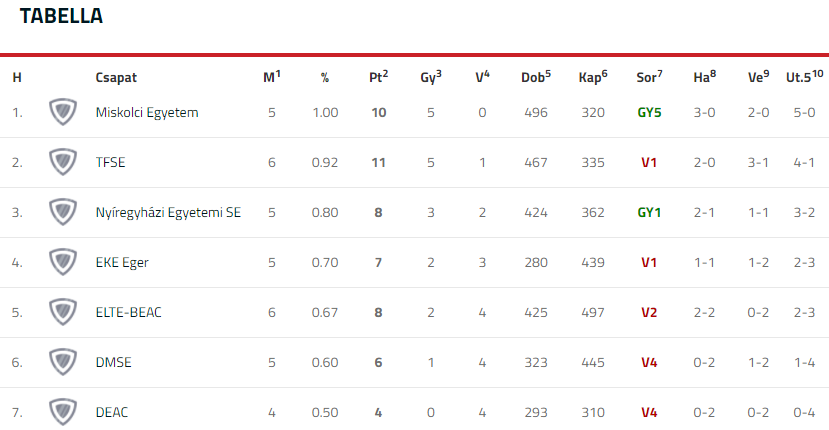Open the Miskolci Egyetem team link
This screenshot has height=430, width=829.
(x=147, y=113)
